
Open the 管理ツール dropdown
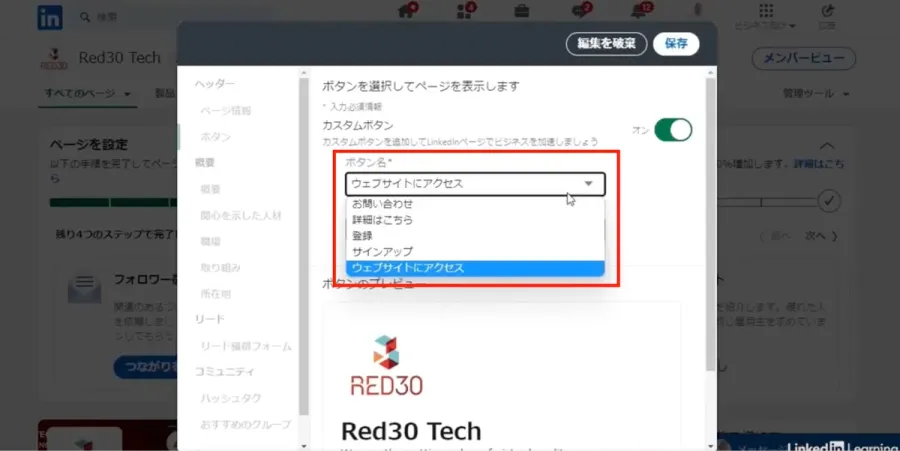(x=816, y=94)
